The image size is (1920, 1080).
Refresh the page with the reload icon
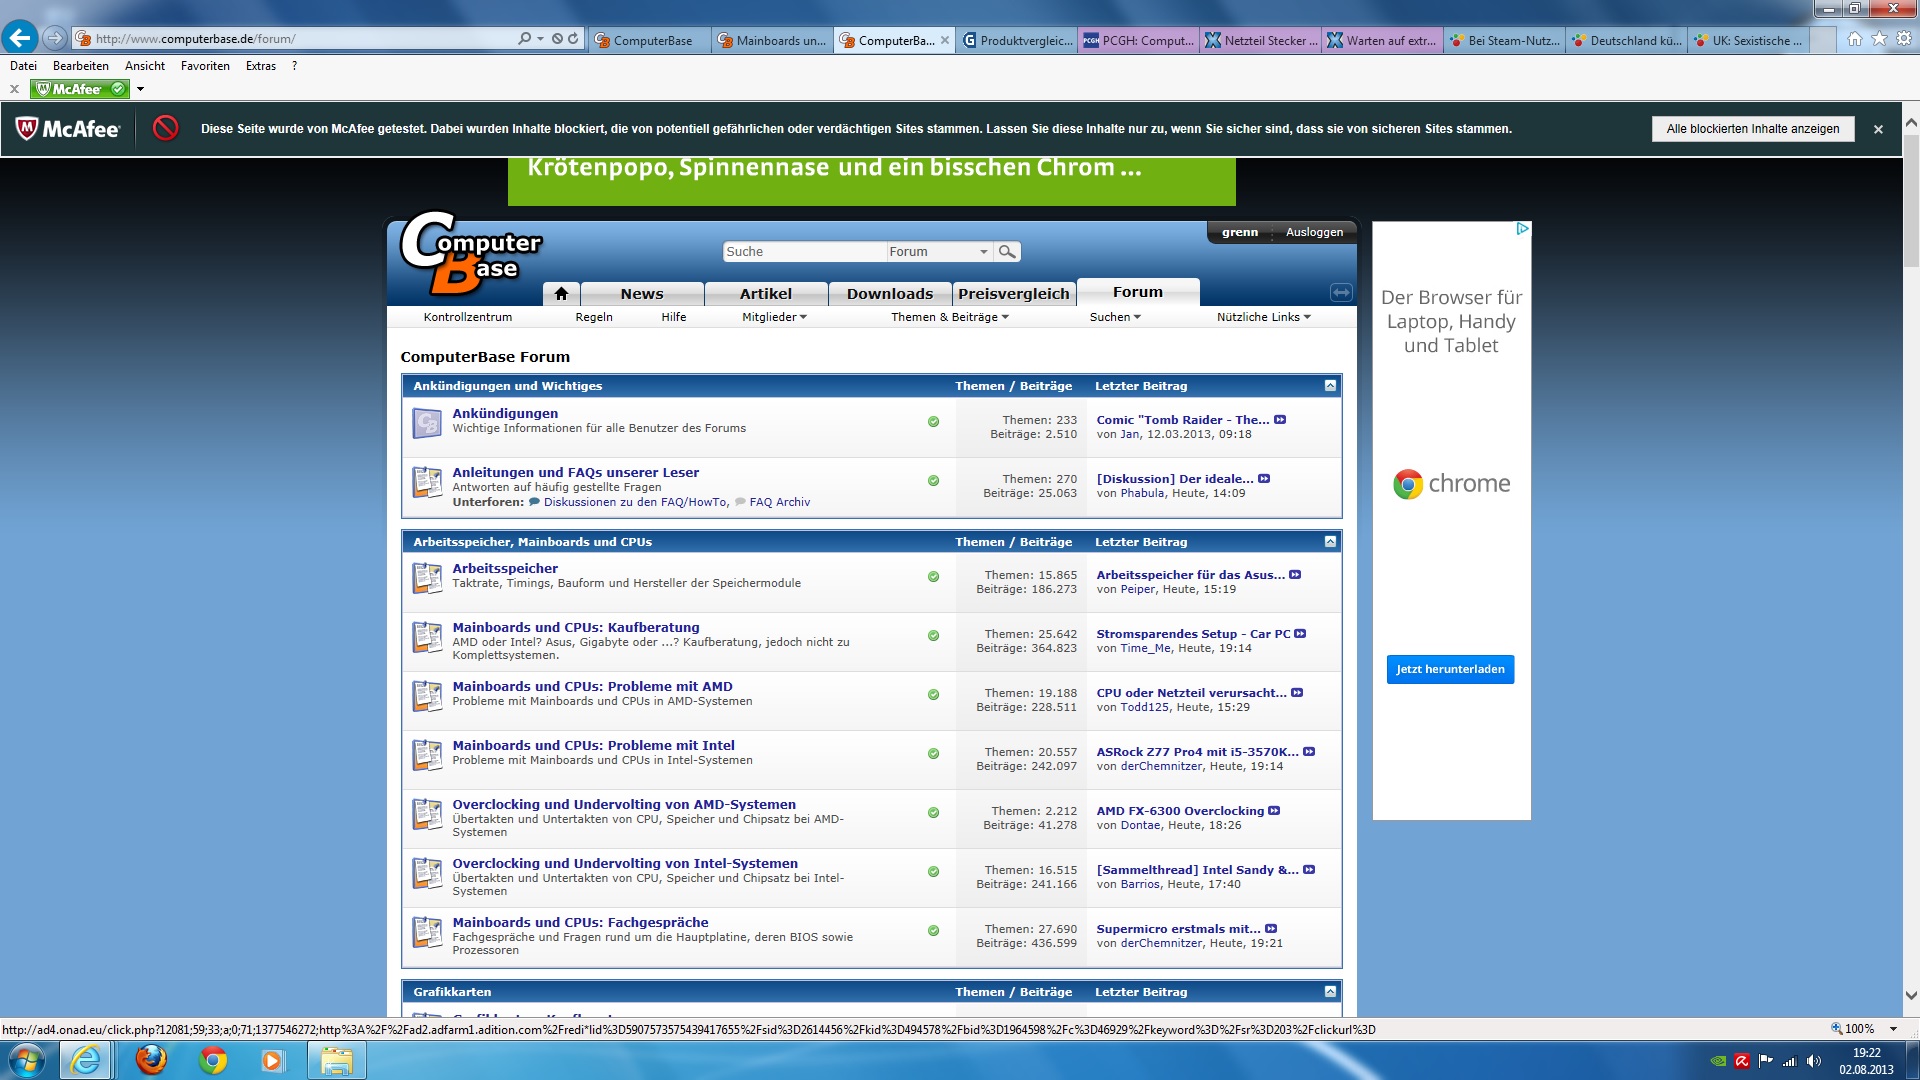[x=573, y=39]
